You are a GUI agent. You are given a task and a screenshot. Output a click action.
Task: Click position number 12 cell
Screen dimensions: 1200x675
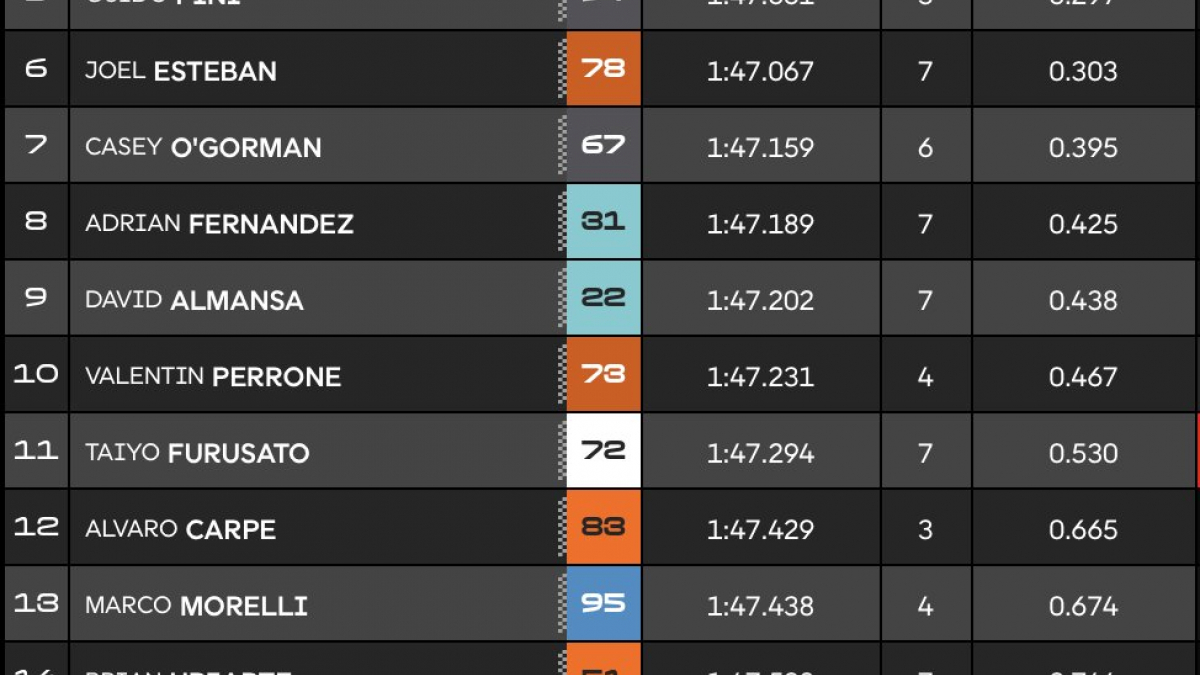[x=36, y=528]
